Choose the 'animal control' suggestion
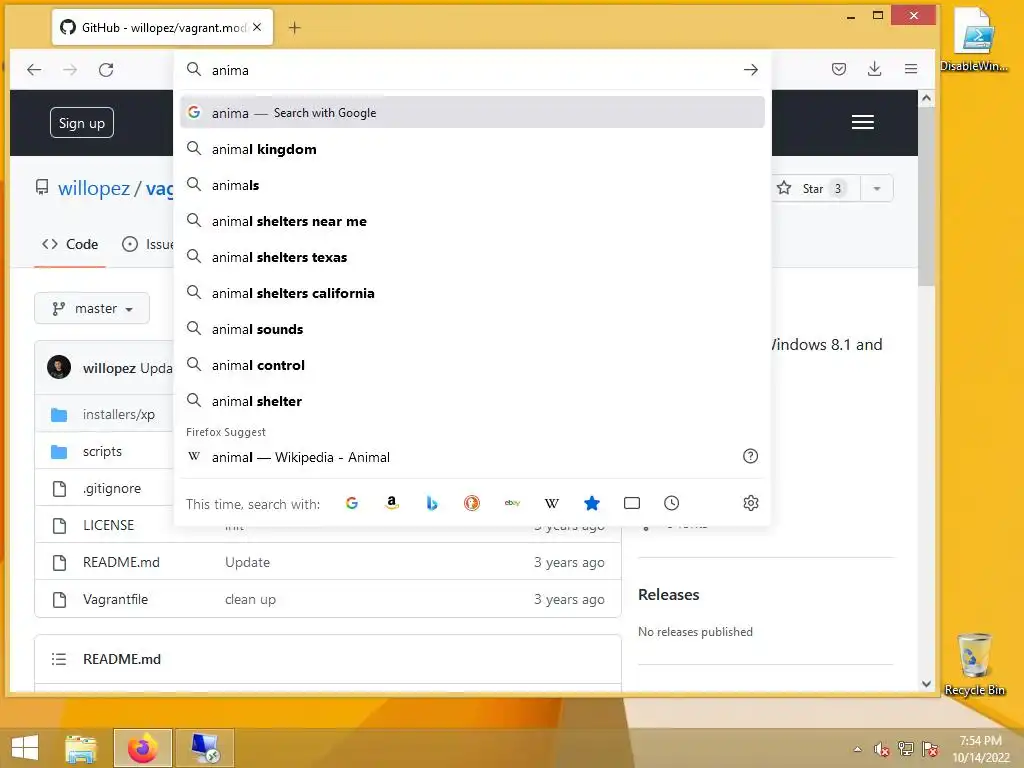 click(472, 364)
